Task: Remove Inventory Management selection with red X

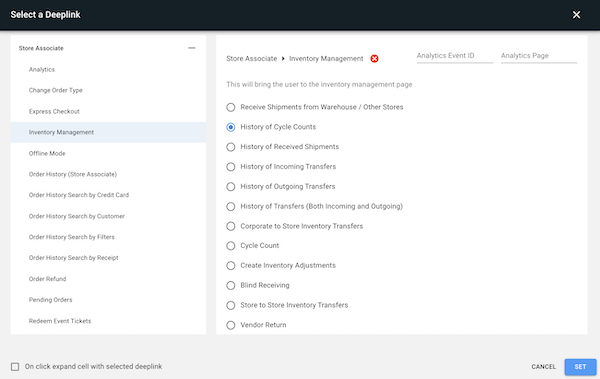Action: [x=374, y=59]
